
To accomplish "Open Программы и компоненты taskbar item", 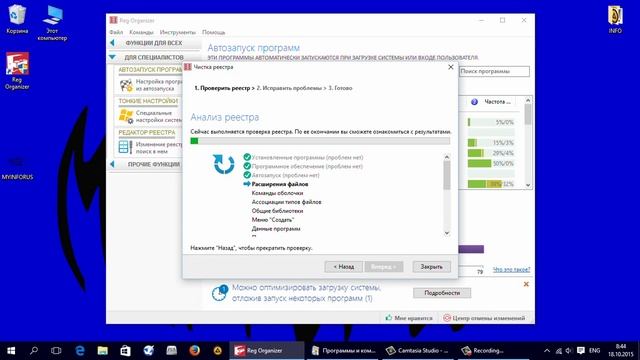I will click(344, 351).
